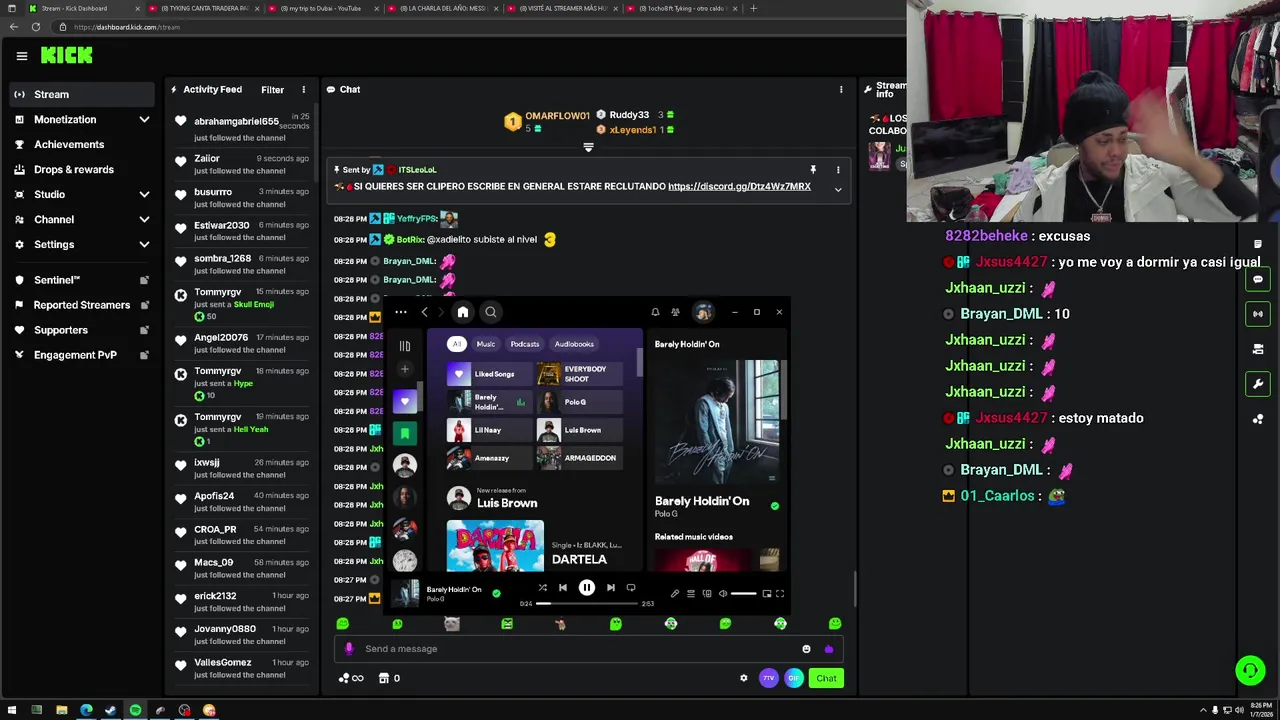Open the Polo G tile
This screenshot has width=1280, height=720.
point(581,402)
